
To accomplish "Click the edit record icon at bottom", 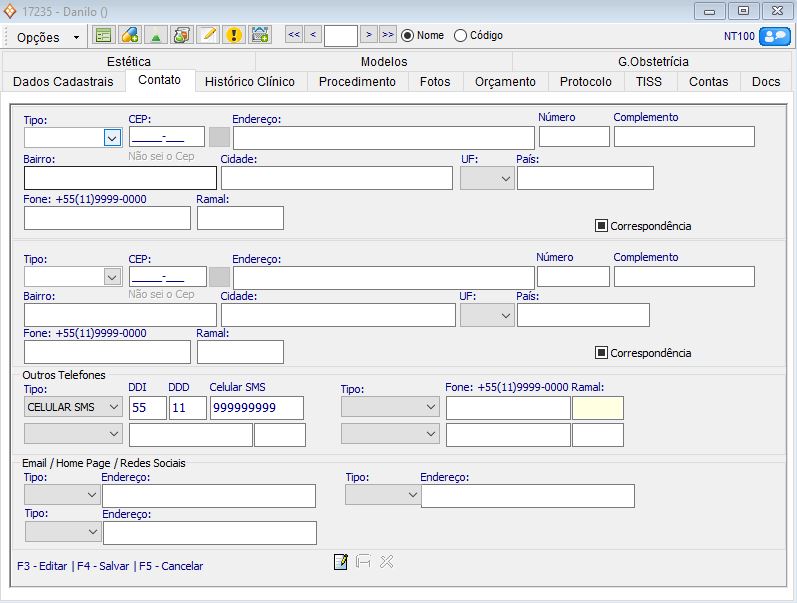I will [341, 562].
